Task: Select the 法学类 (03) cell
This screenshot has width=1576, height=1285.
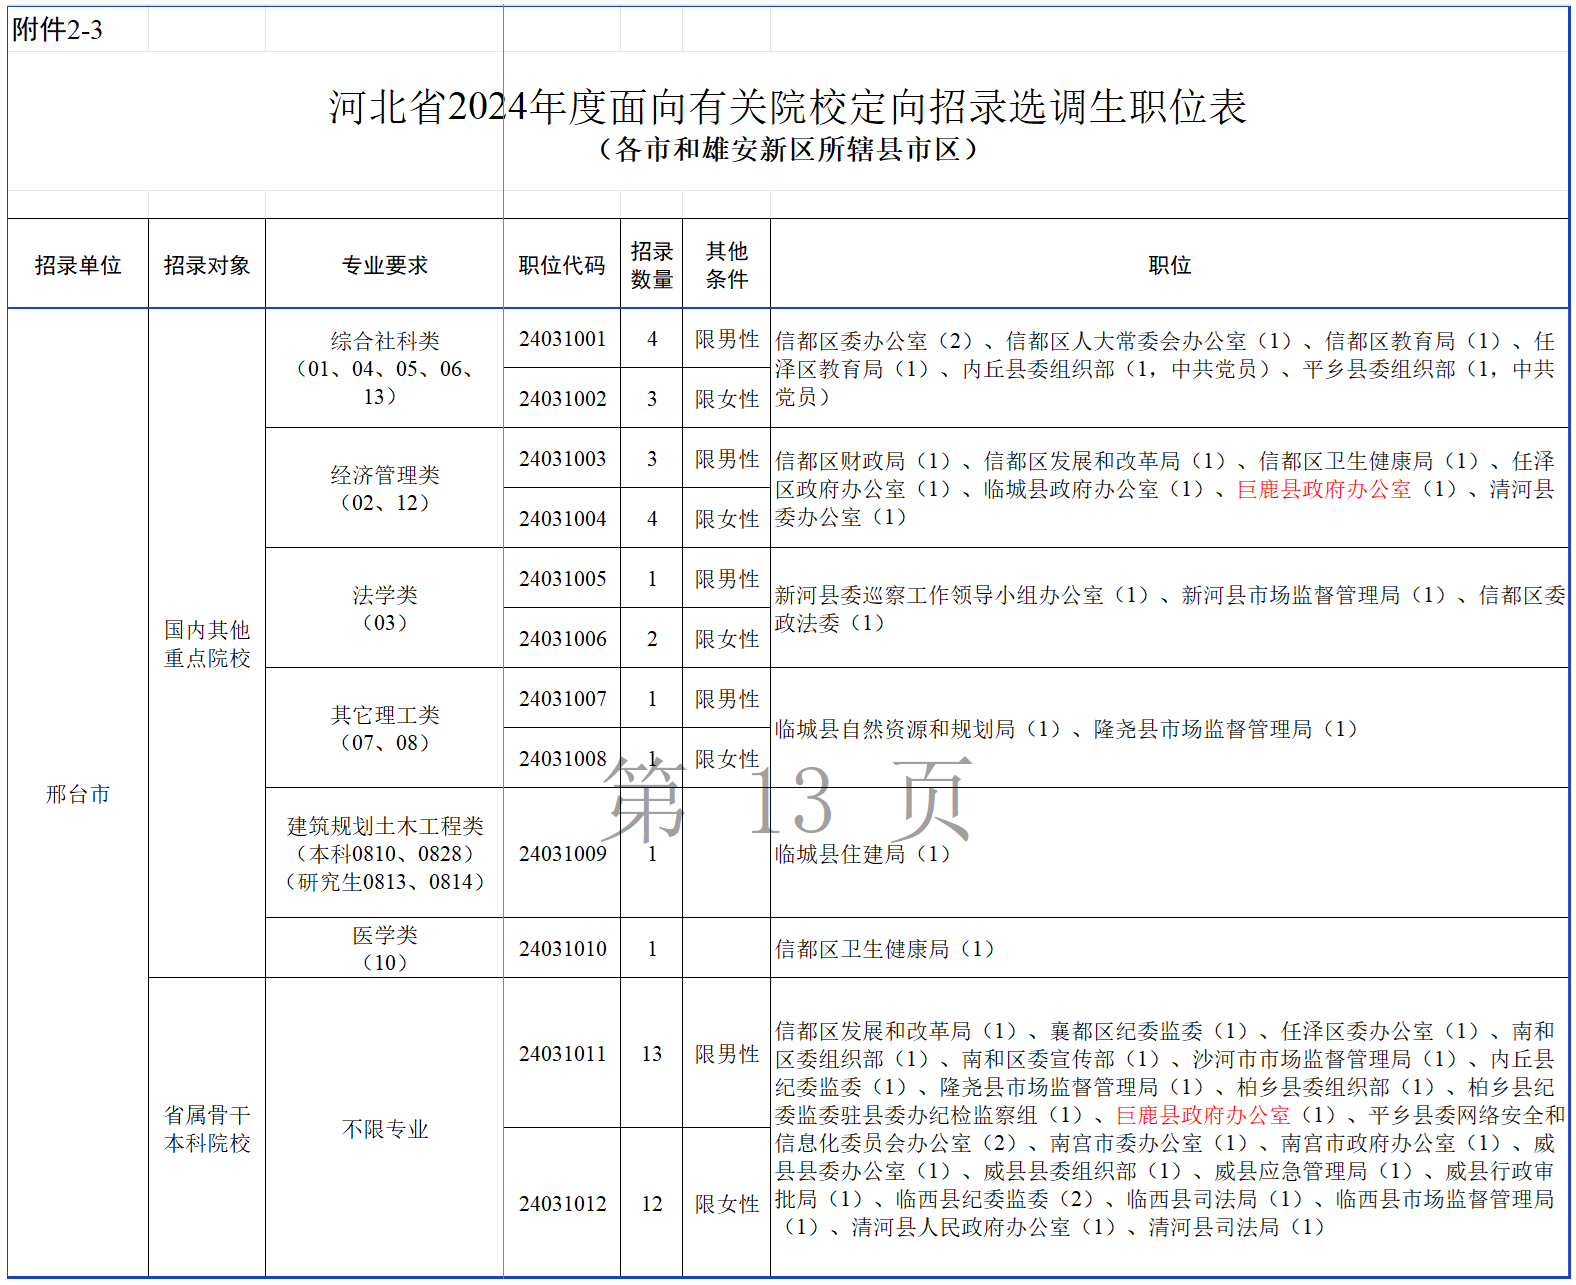Action: pos(385,609)
